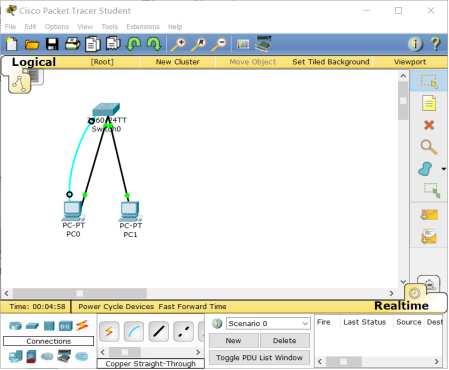
Task: Choose the Draw Polygon shape tool
Action: click(x=425, y=169)
